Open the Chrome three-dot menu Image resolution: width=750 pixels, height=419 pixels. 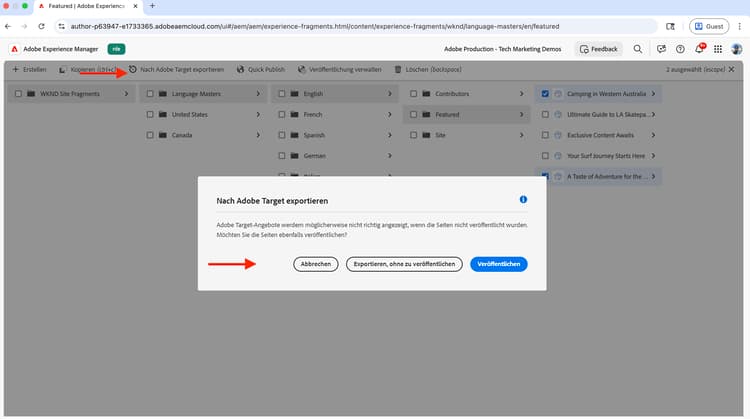[739, 26]
